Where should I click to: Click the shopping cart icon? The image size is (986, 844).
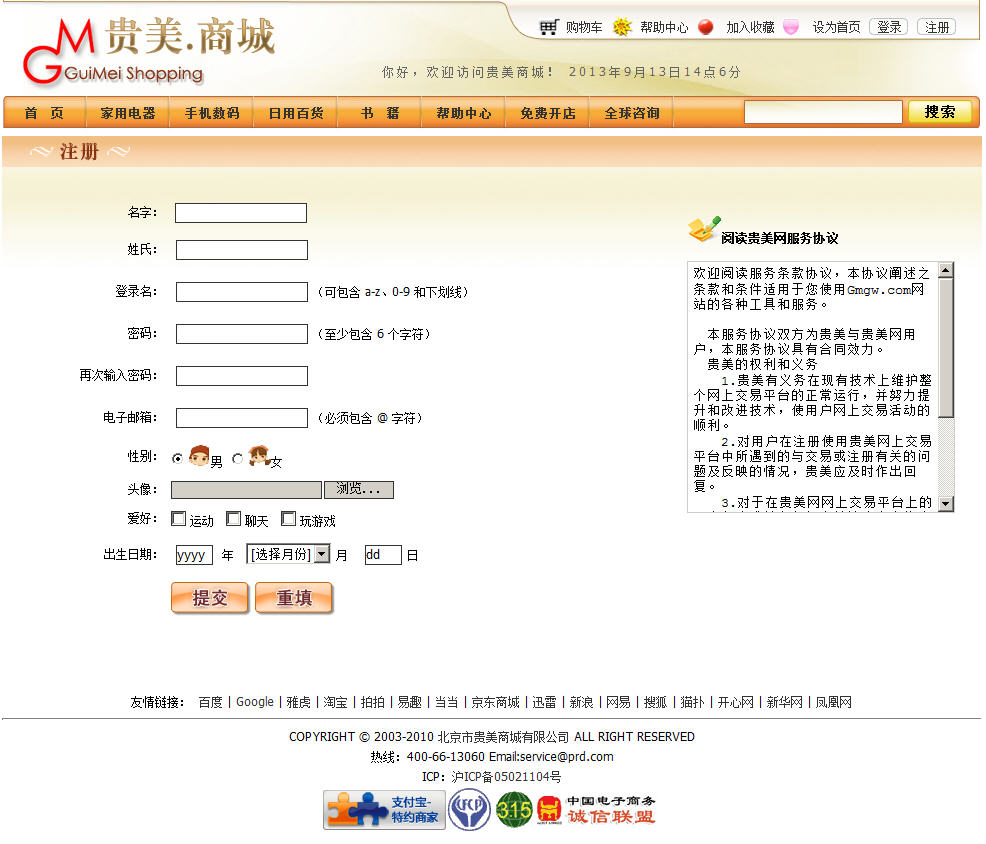(x=548, y=27)
